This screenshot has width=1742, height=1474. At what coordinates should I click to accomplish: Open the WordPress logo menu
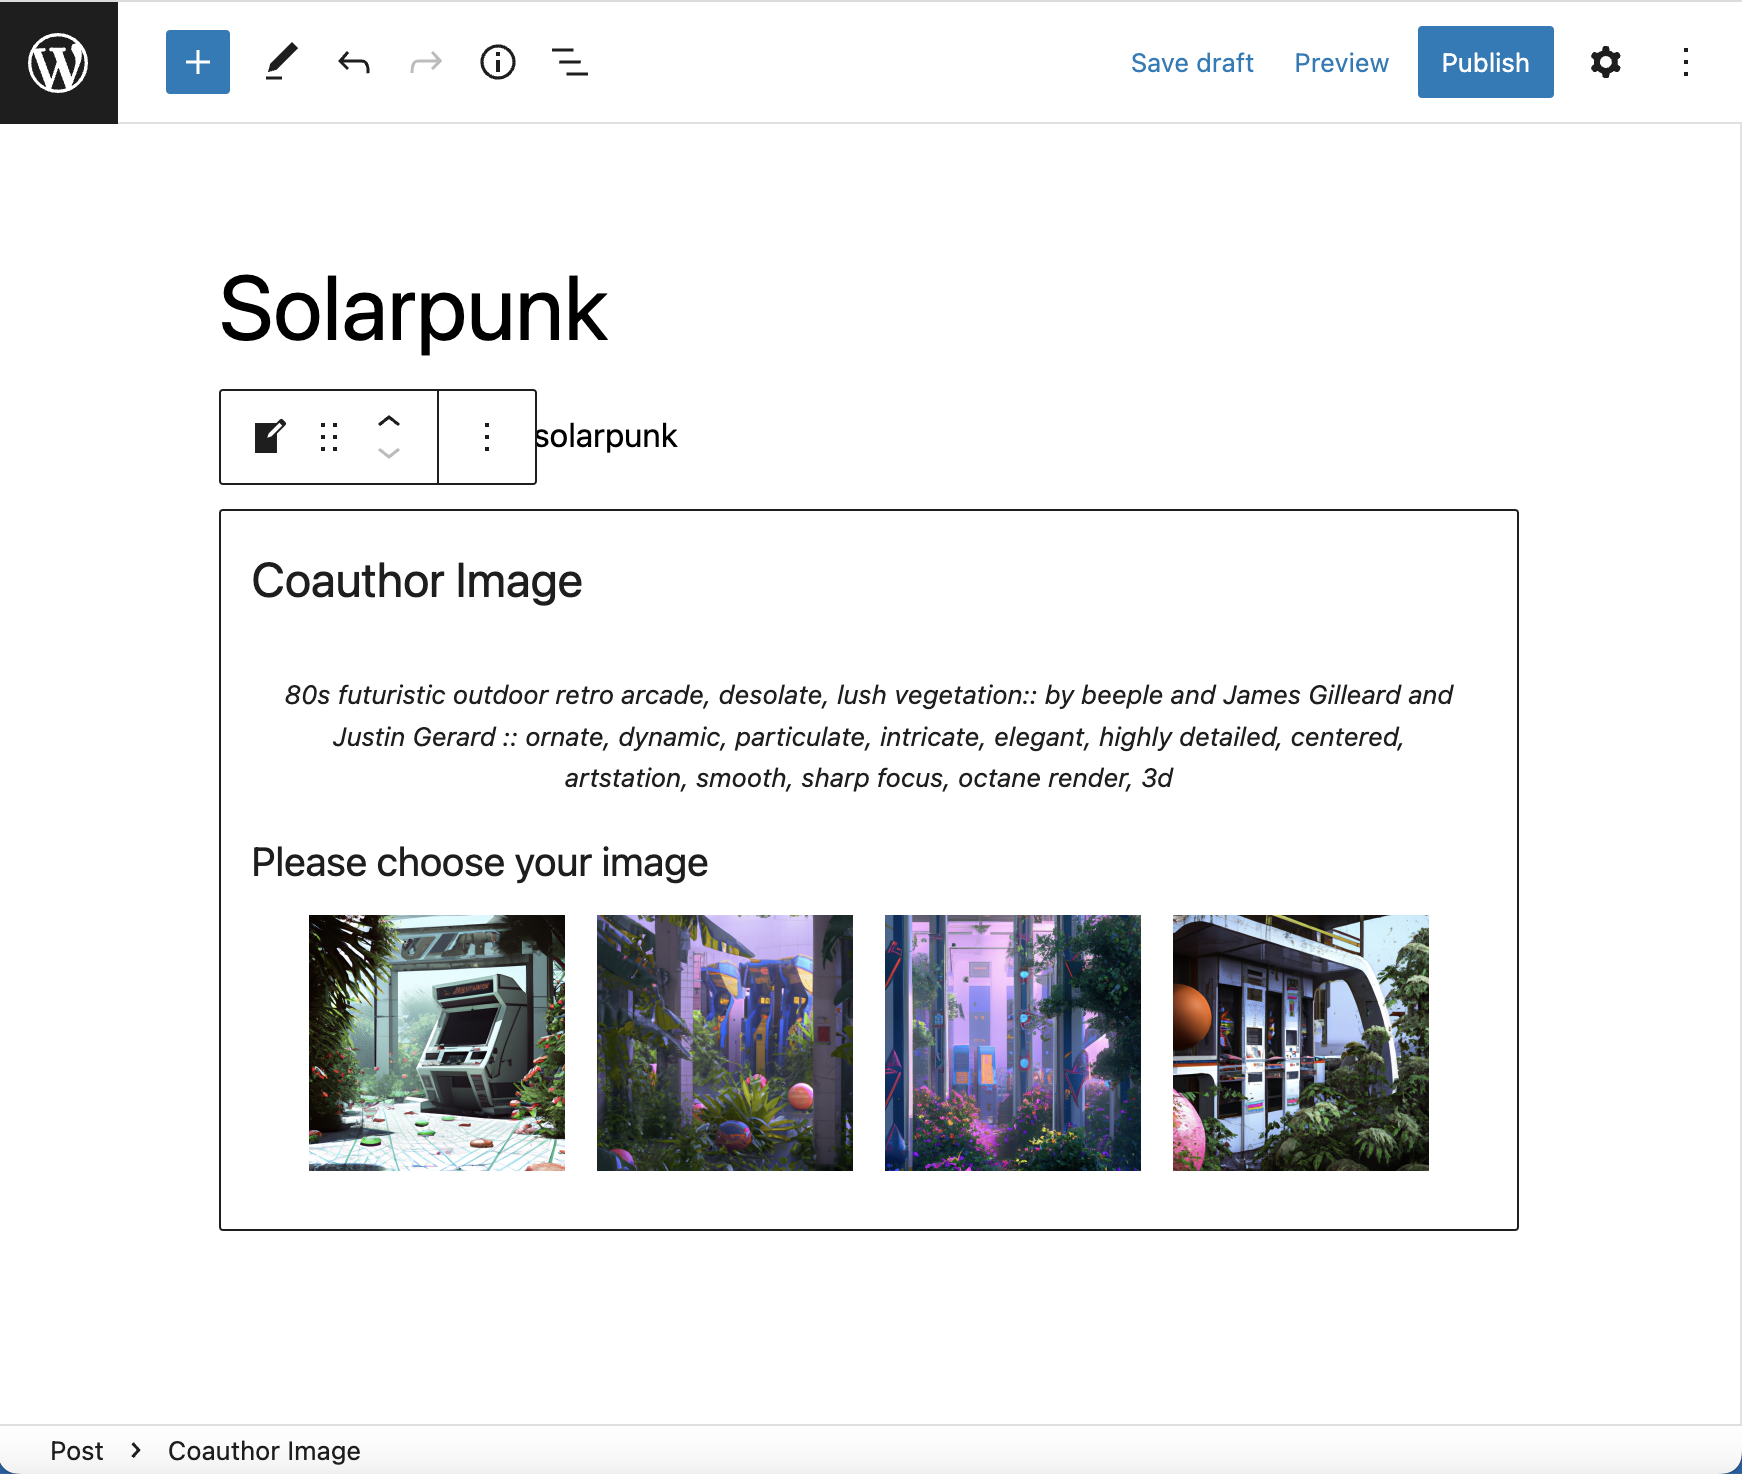[59, 62]
